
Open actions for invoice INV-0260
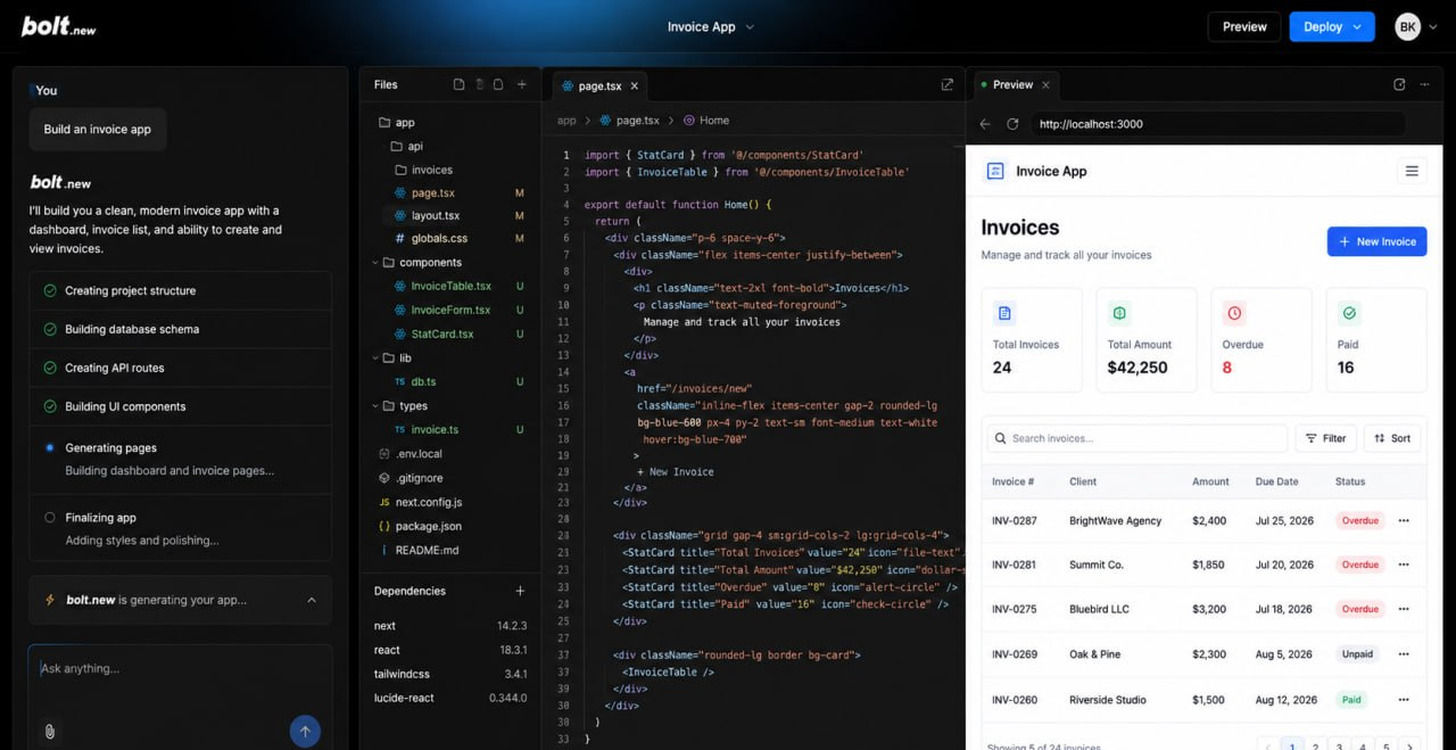[x=1404, y=700]
